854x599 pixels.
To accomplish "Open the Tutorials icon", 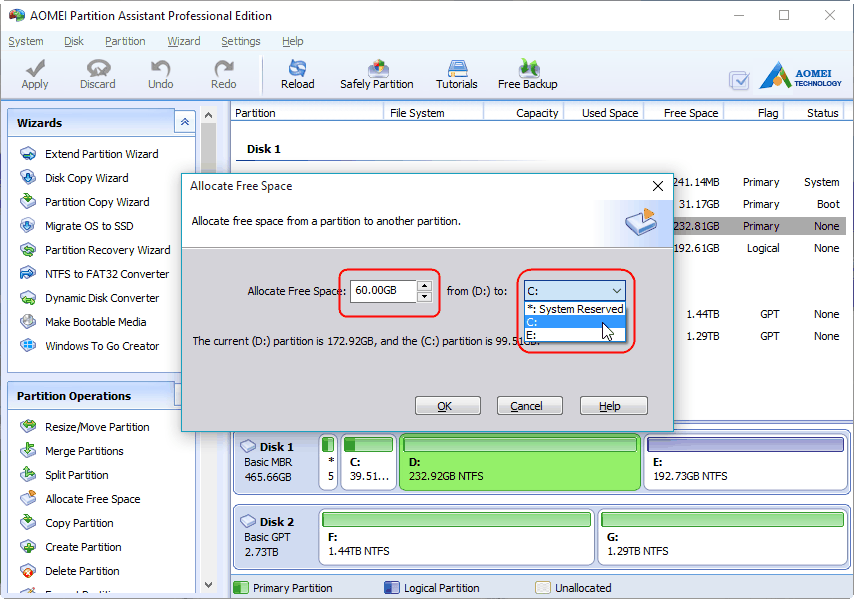I will (456, 73).
